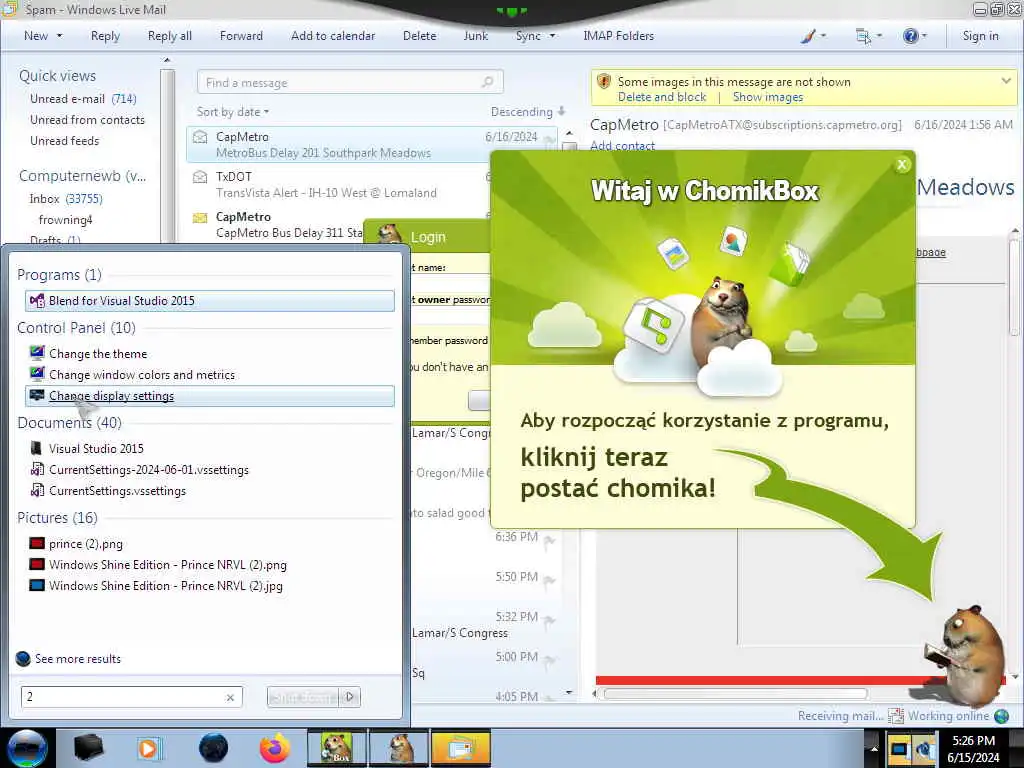The width and height of the screenshot is (1024, 768).
Task: Switch to Windows Live Mail taskbar button
Action: (460, 748)
